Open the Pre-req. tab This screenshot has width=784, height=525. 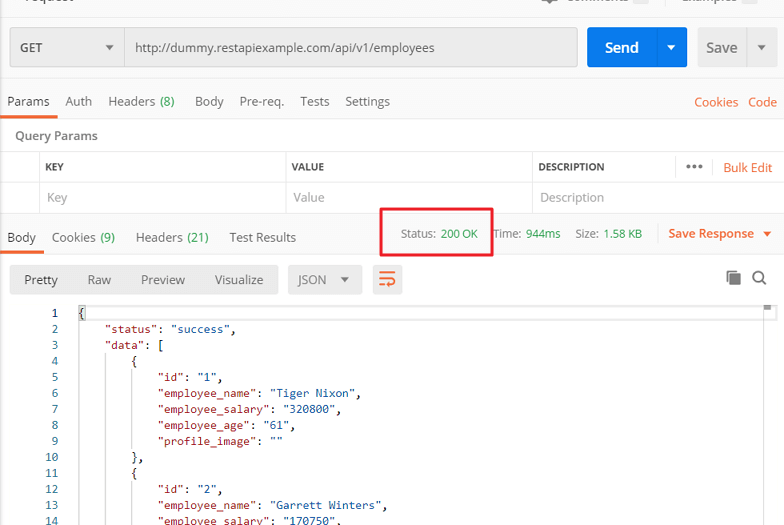[x=262, y=102]
